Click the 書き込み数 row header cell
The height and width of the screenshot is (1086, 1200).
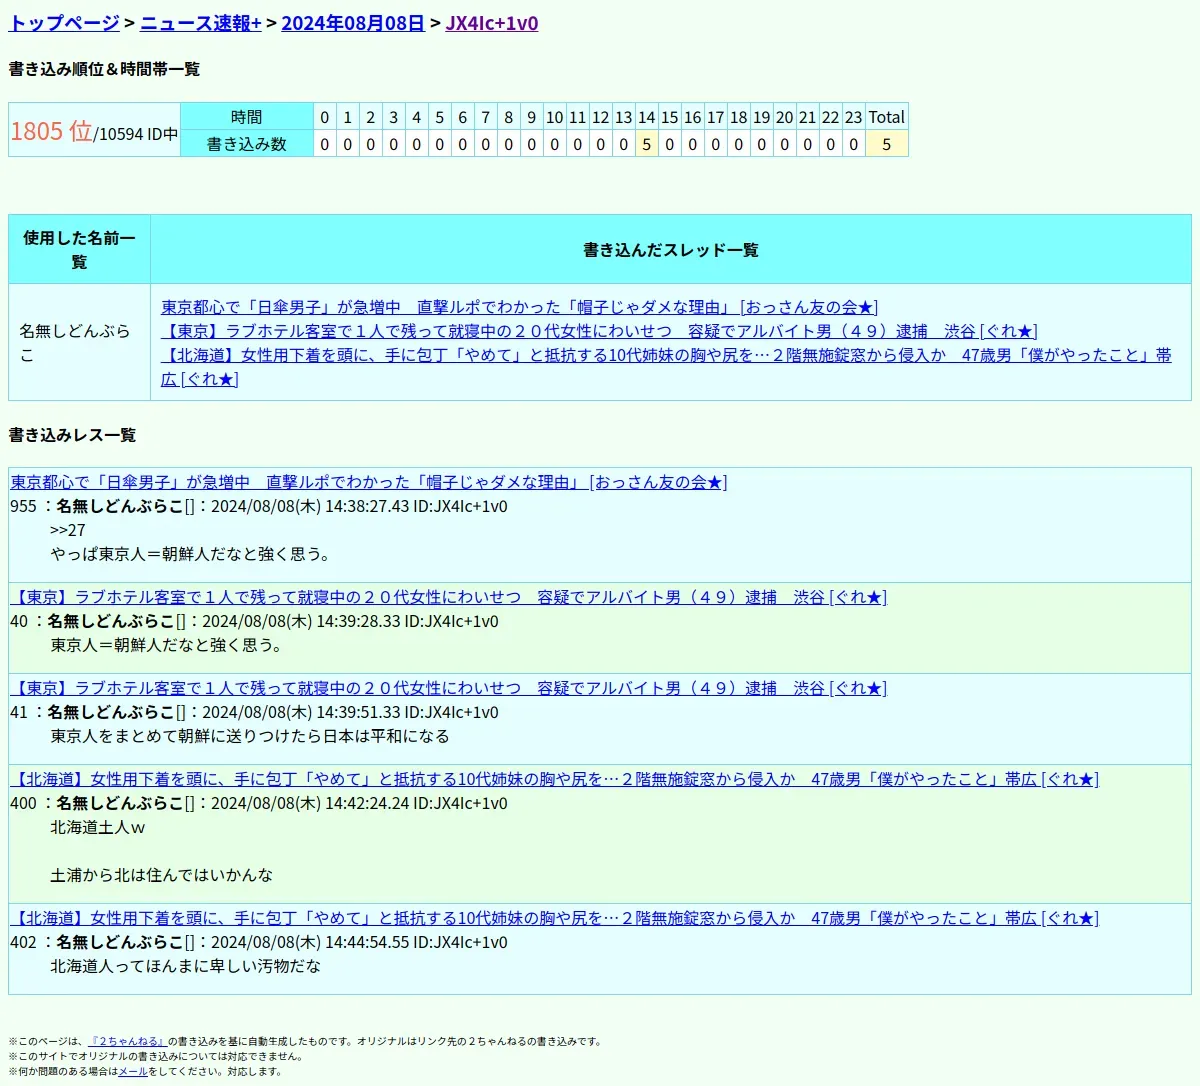tap(246, 144)
